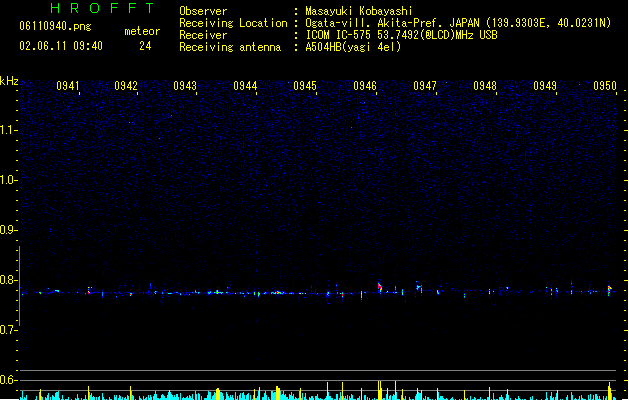
Task: Click the 1.1 kHz frequency label
Action: click(8, 130)
